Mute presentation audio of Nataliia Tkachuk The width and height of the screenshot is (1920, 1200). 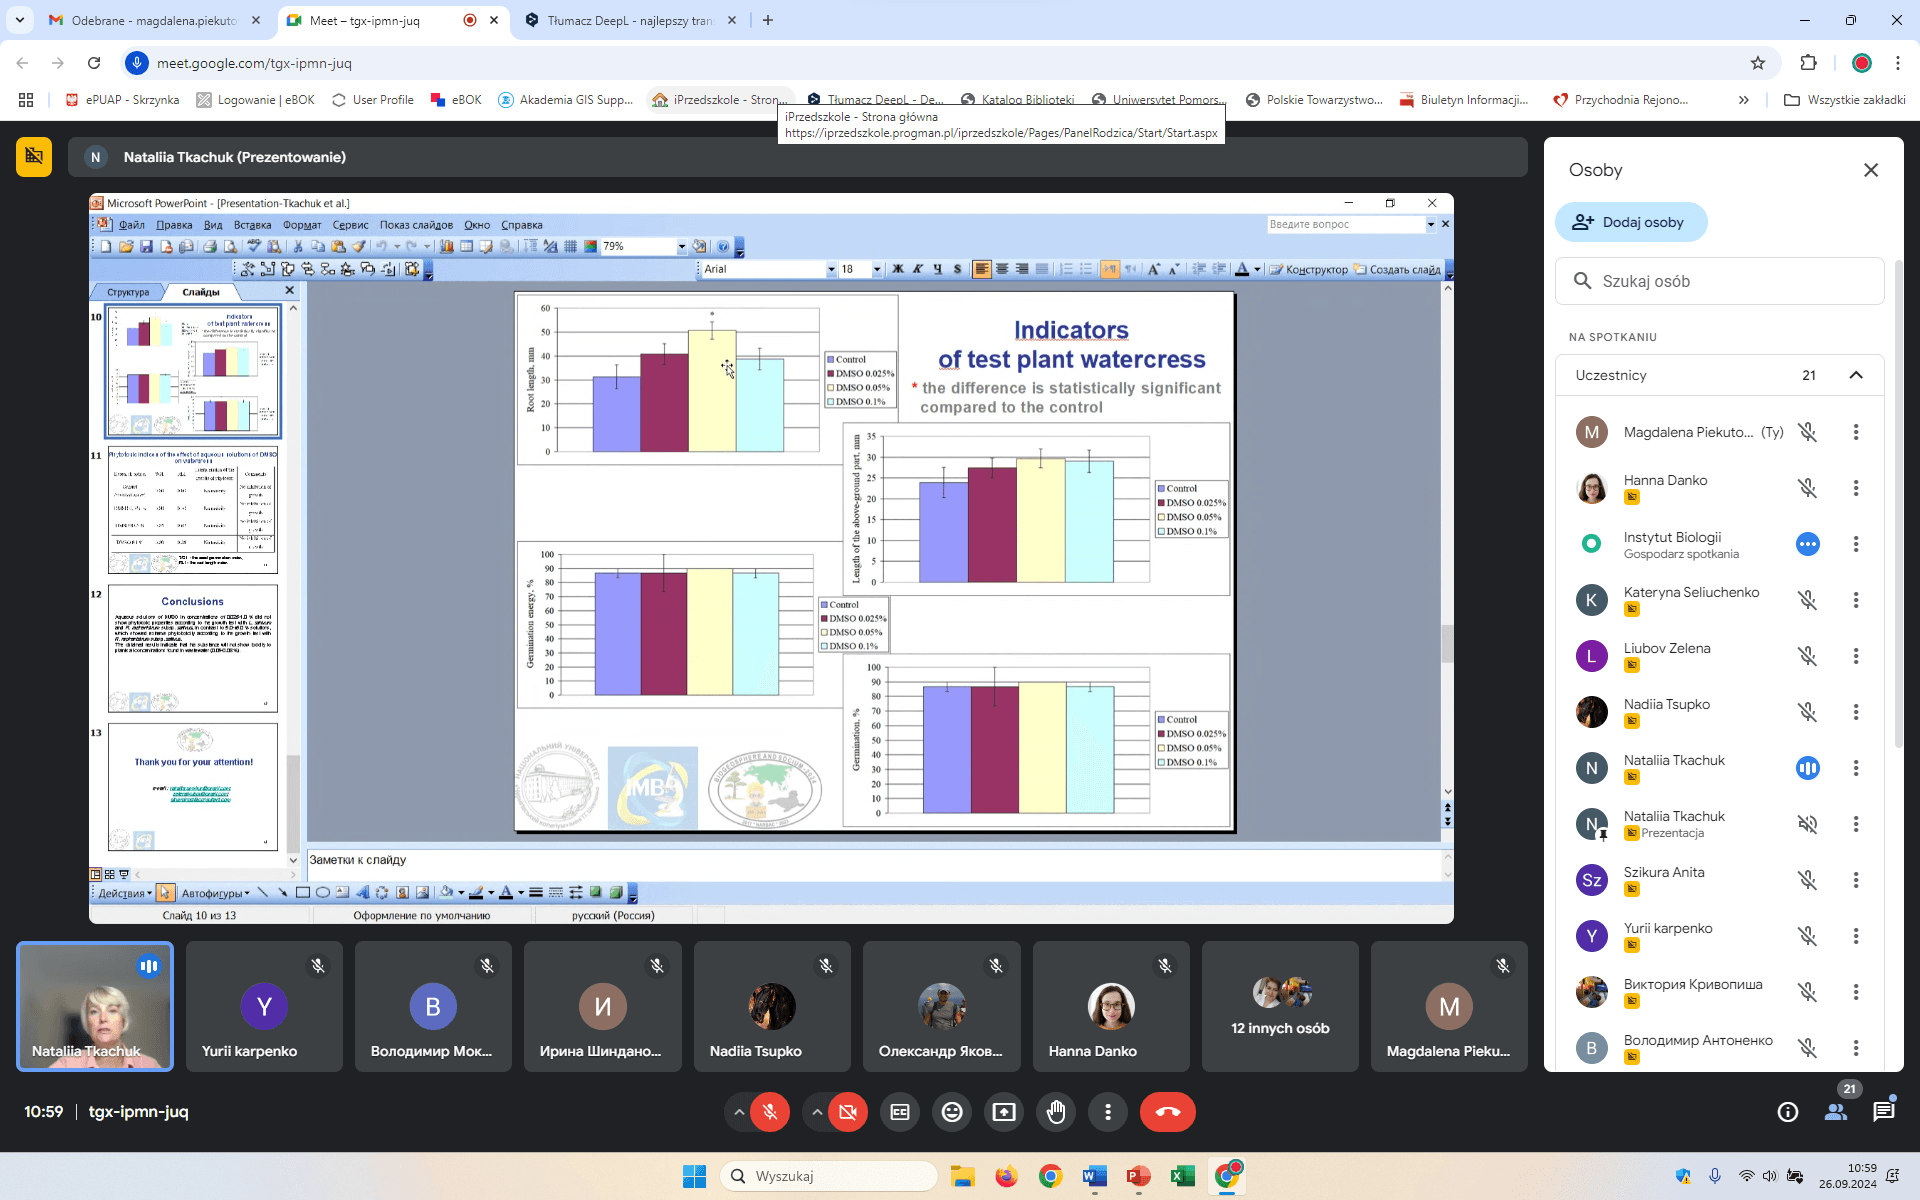click(1808, 824)
